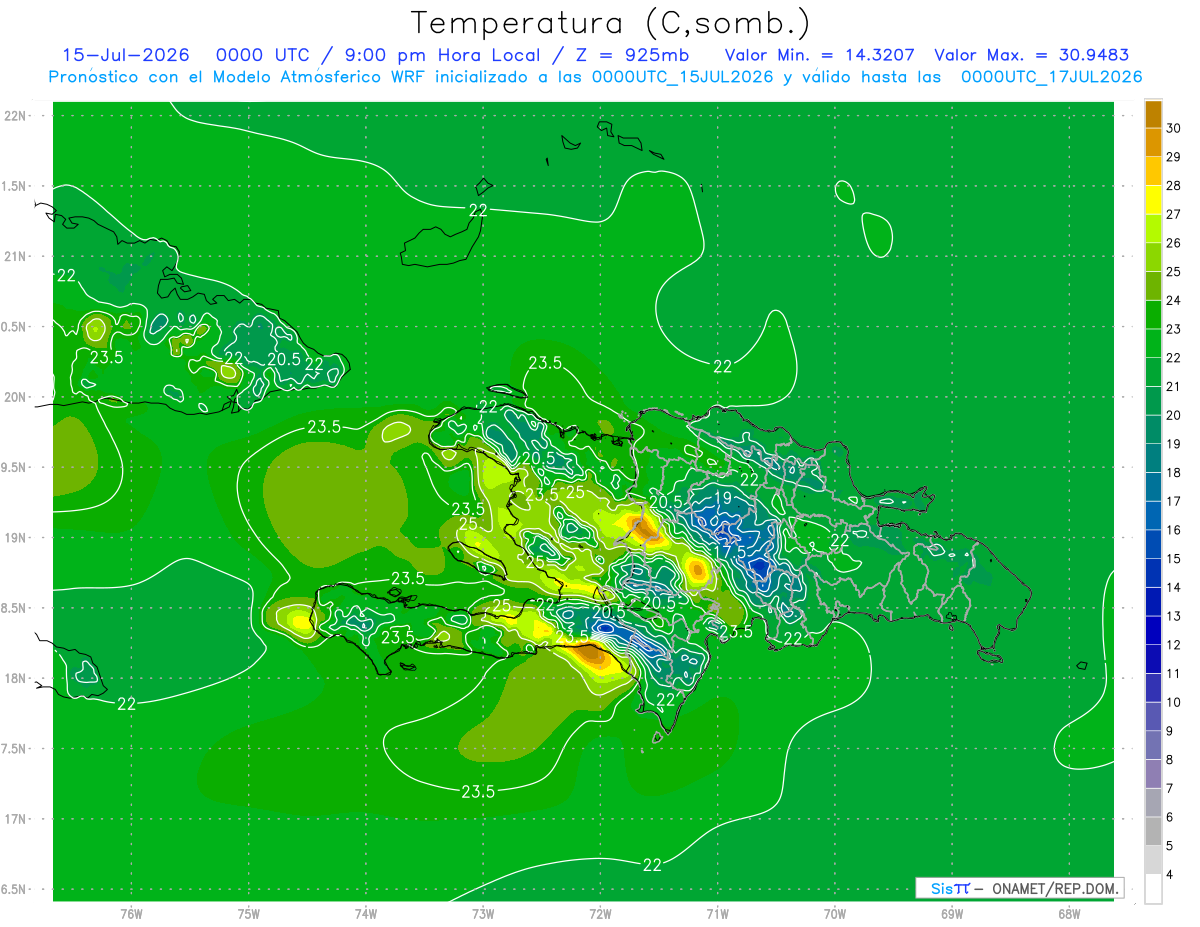This screenshot has height=927, width=1200.
Task: Click the legend color band between 11 and 12
Action: click(1153, 660)
